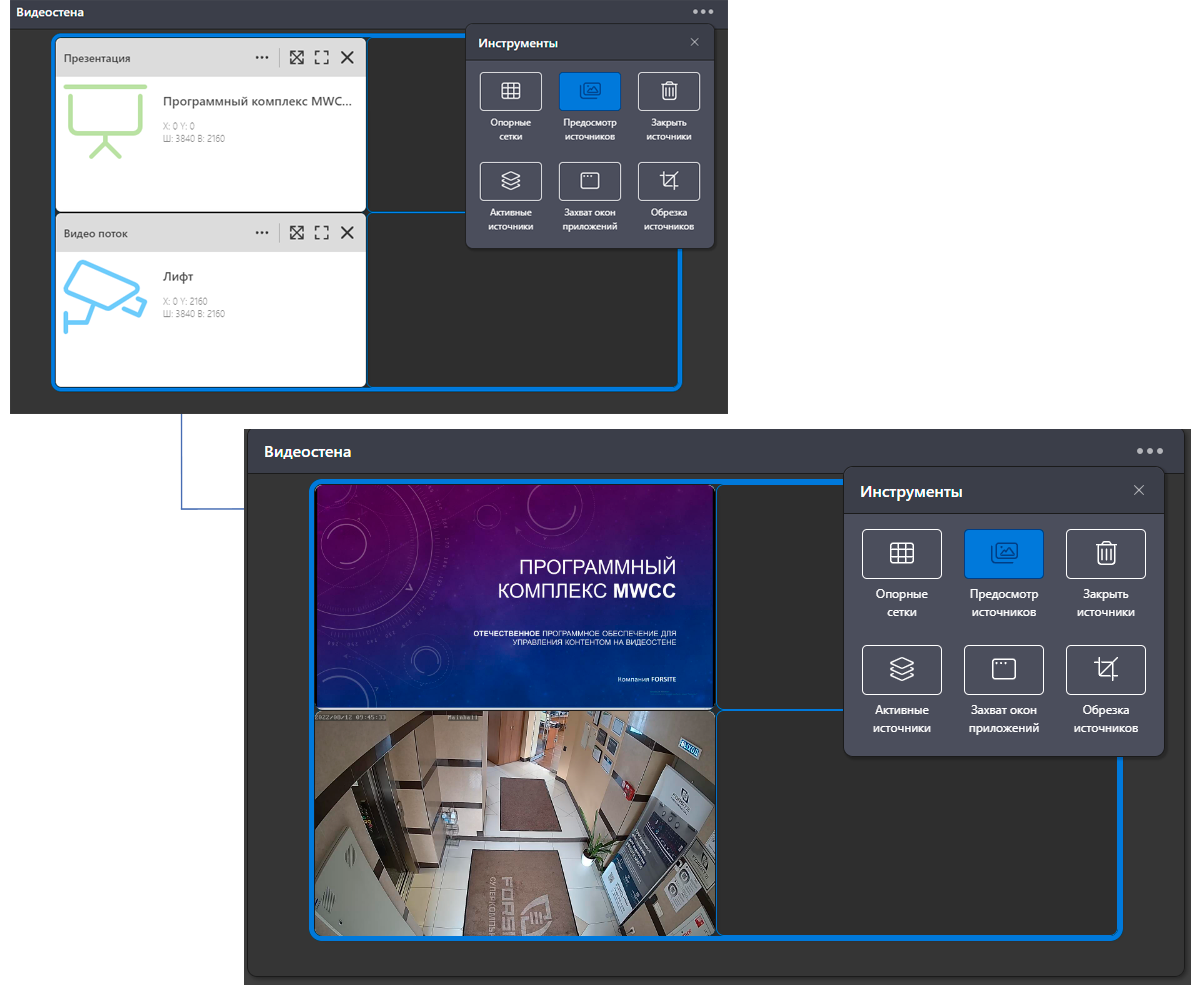Screen dimensions: 1202x994
Task: Close the Презентация source window
Action: 347,58
